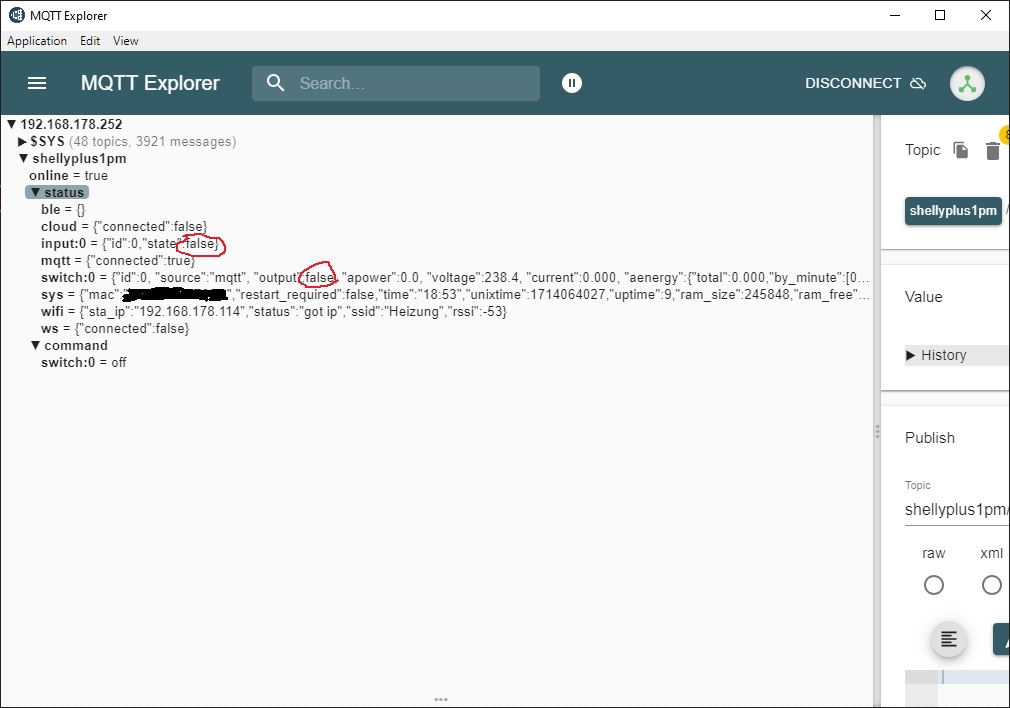The height and width of the screenshot is (708, 1010).
Task: Click the vertical panel divider handle
Action: [877, 431]
